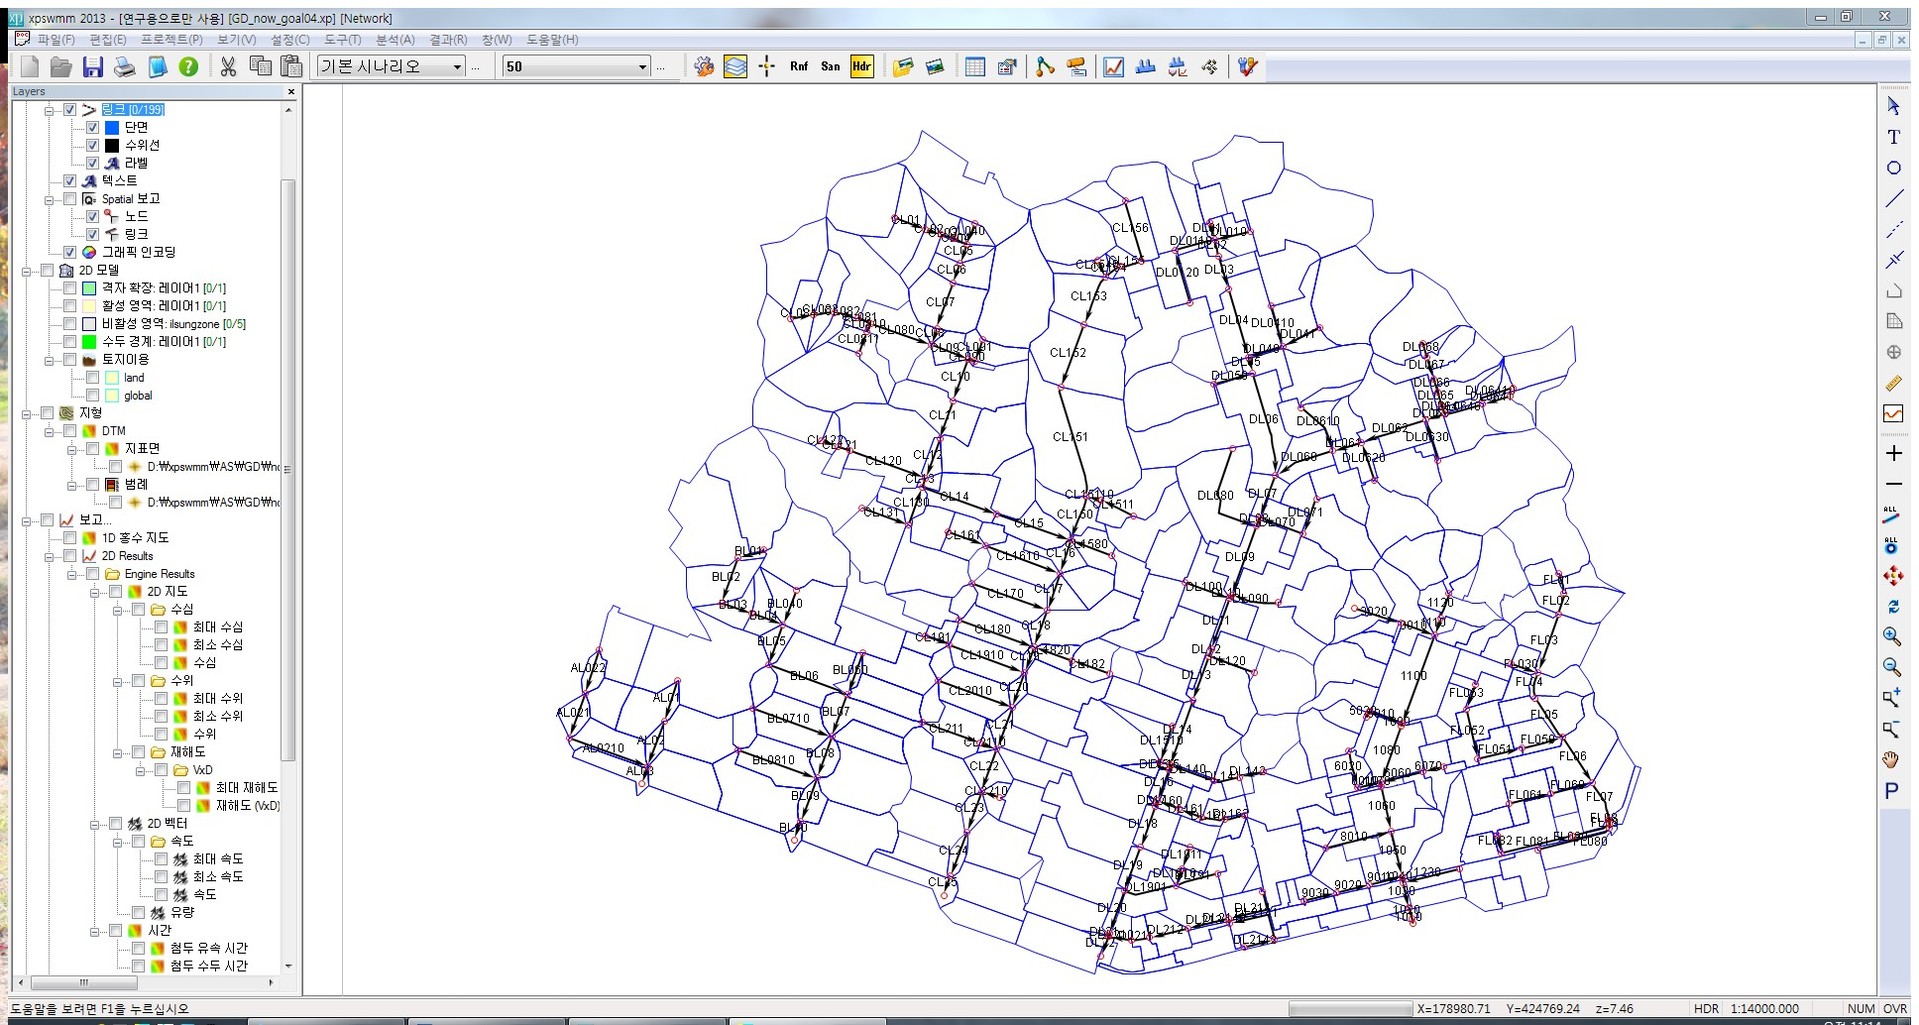The height and width of the screenshot is (1025, 1919).
Task: Open the 보기(V) menu
Action: click(237, 40)
